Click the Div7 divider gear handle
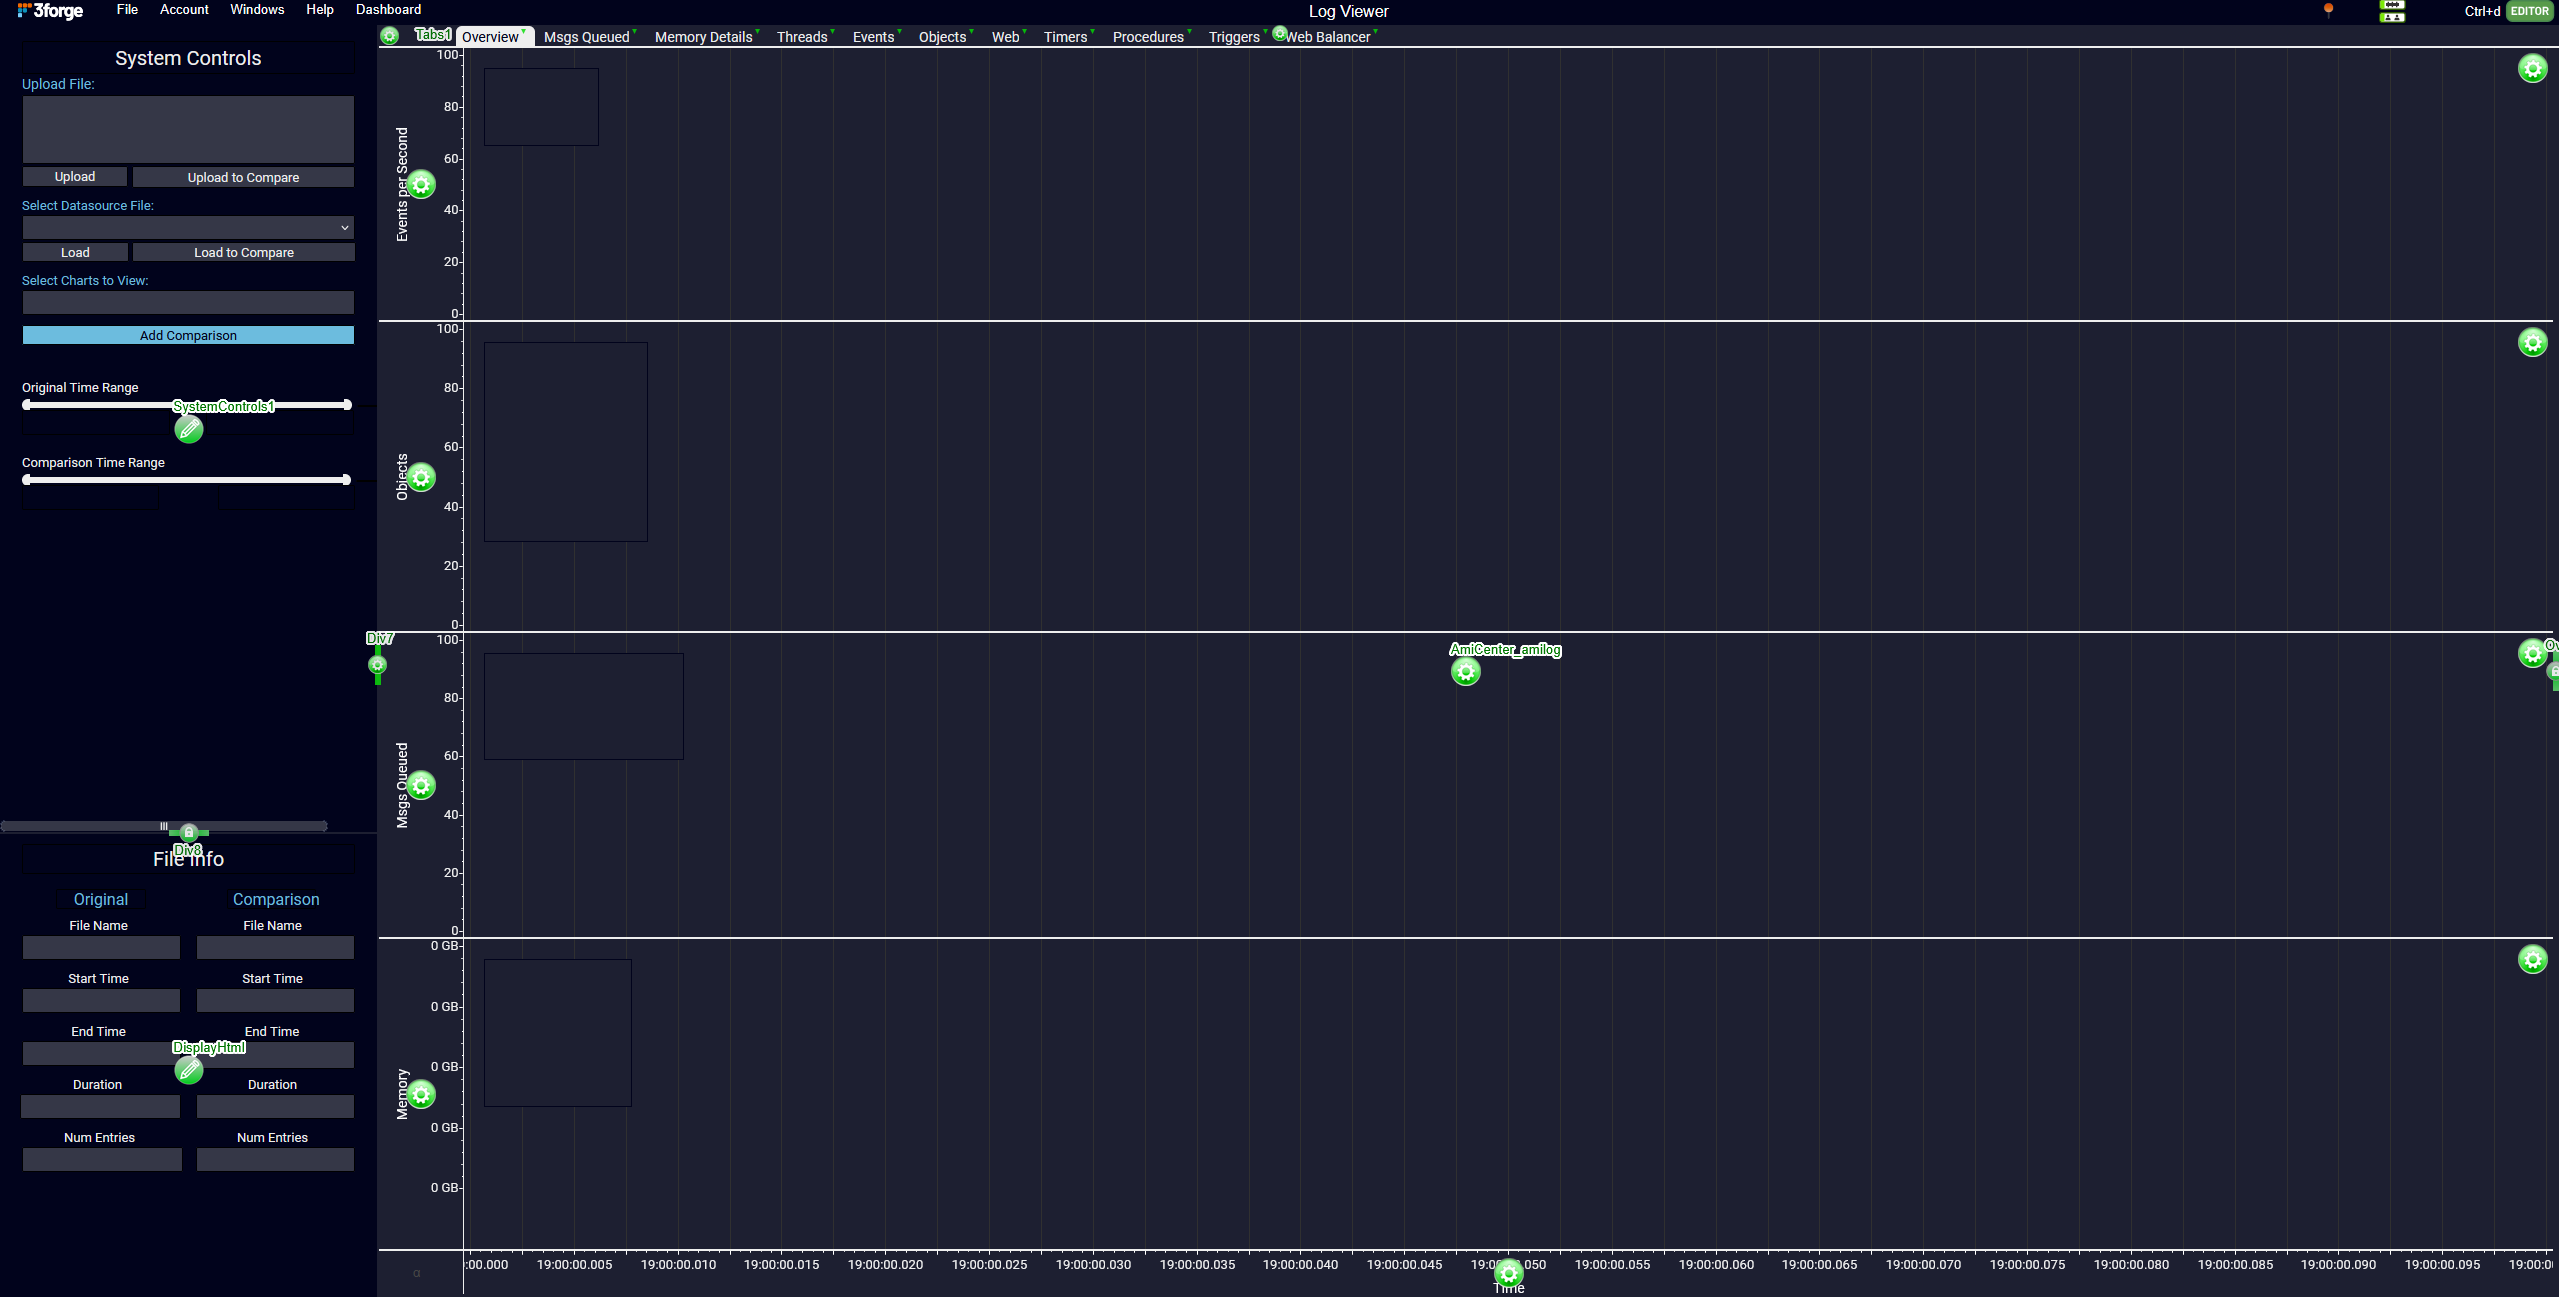Screen dimensions: 2559x1297 click(x=378, y=665)
